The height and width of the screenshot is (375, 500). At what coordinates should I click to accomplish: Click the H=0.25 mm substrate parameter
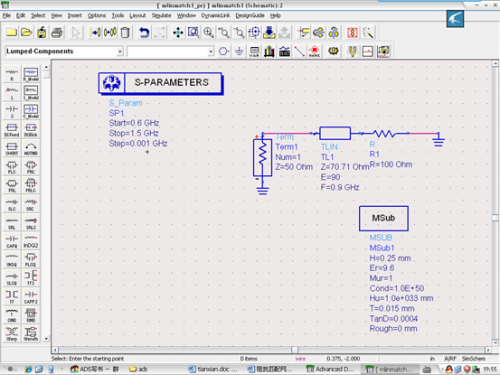(390, 258)
